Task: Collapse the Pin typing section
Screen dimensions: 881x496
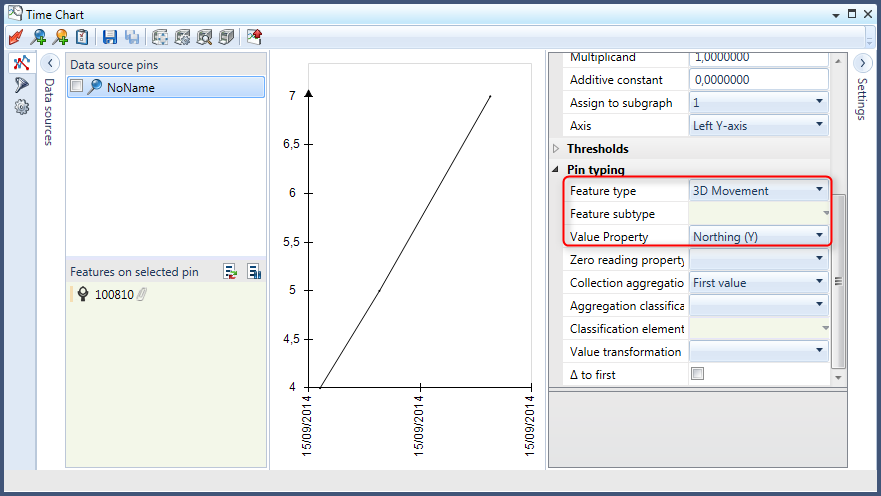Action: 556,170
